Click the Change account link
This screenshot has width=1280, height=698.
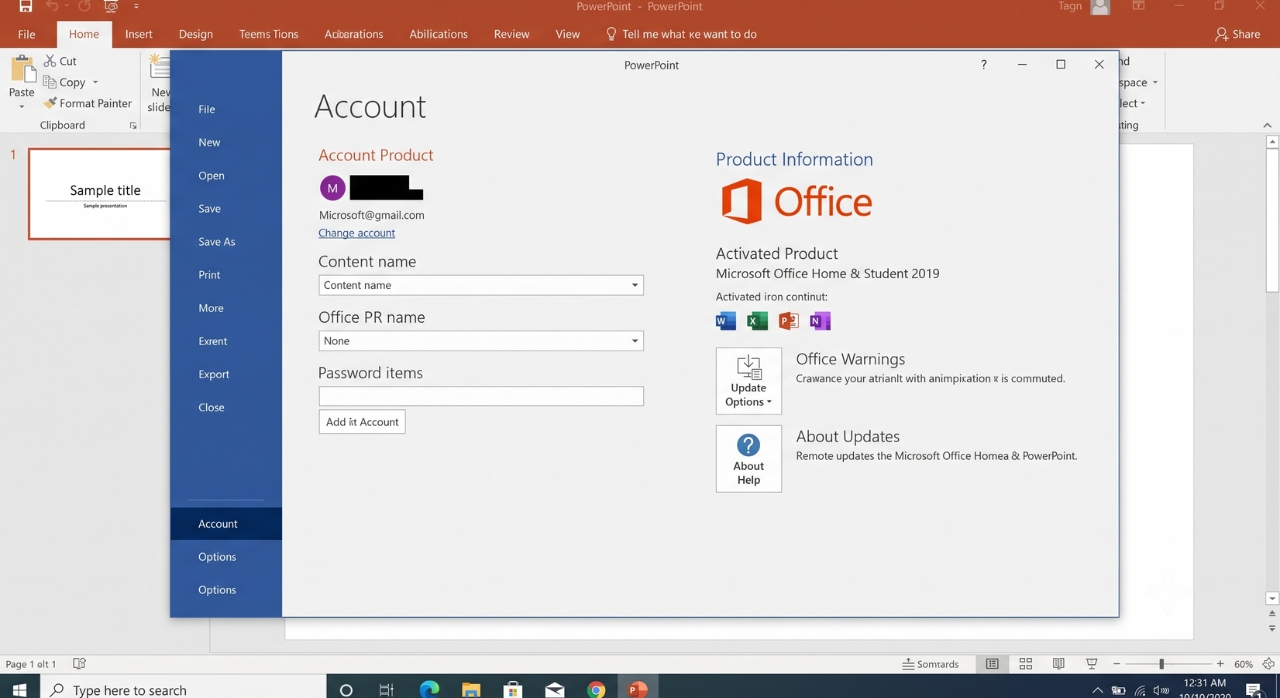point(357,233)
